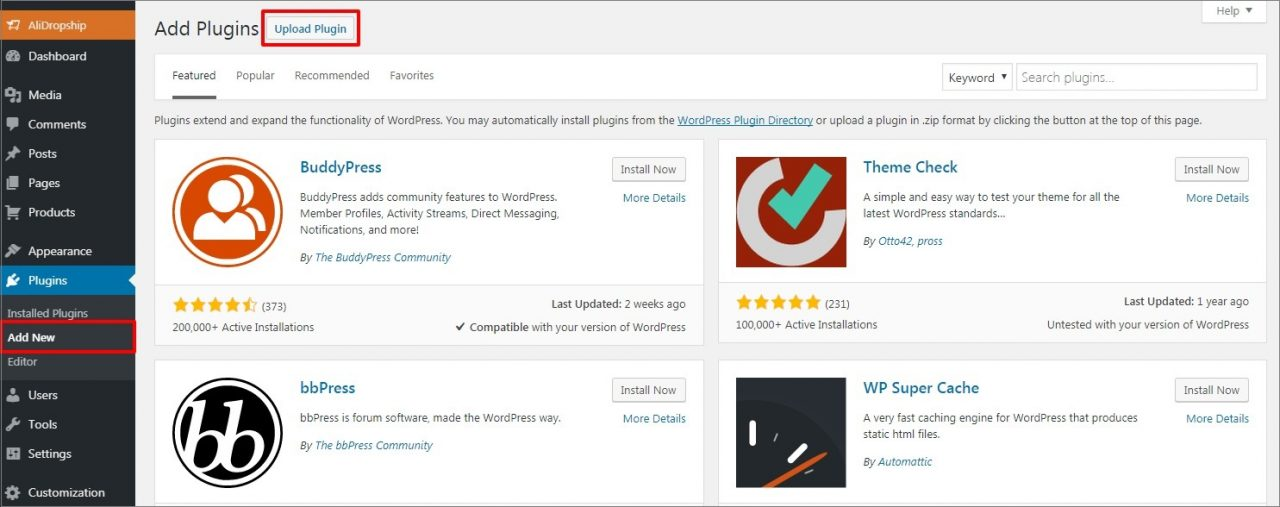Click the Users person icon

pos(13,395)
